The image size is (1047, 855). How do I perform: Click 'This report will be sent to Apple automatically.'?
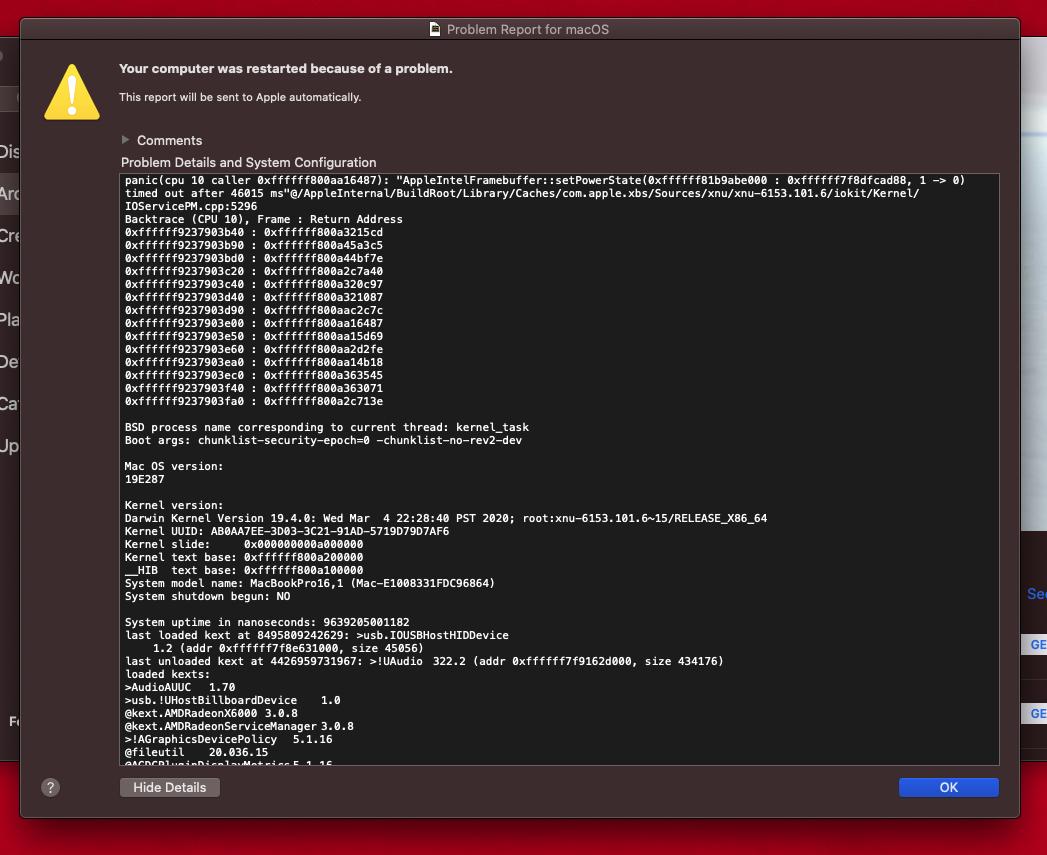tap(240, 97)
